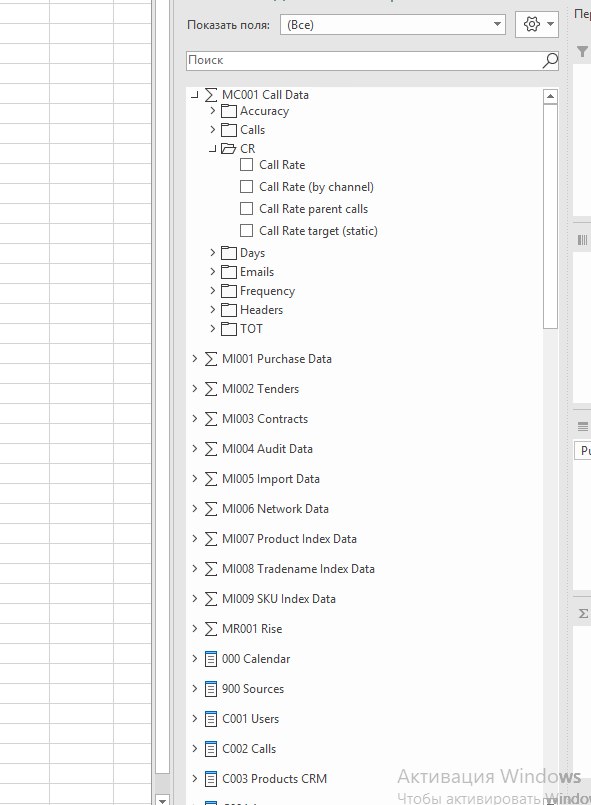Select the MI003 Contracts label
This screenshot has width=591, height=805.
(265, 419)
